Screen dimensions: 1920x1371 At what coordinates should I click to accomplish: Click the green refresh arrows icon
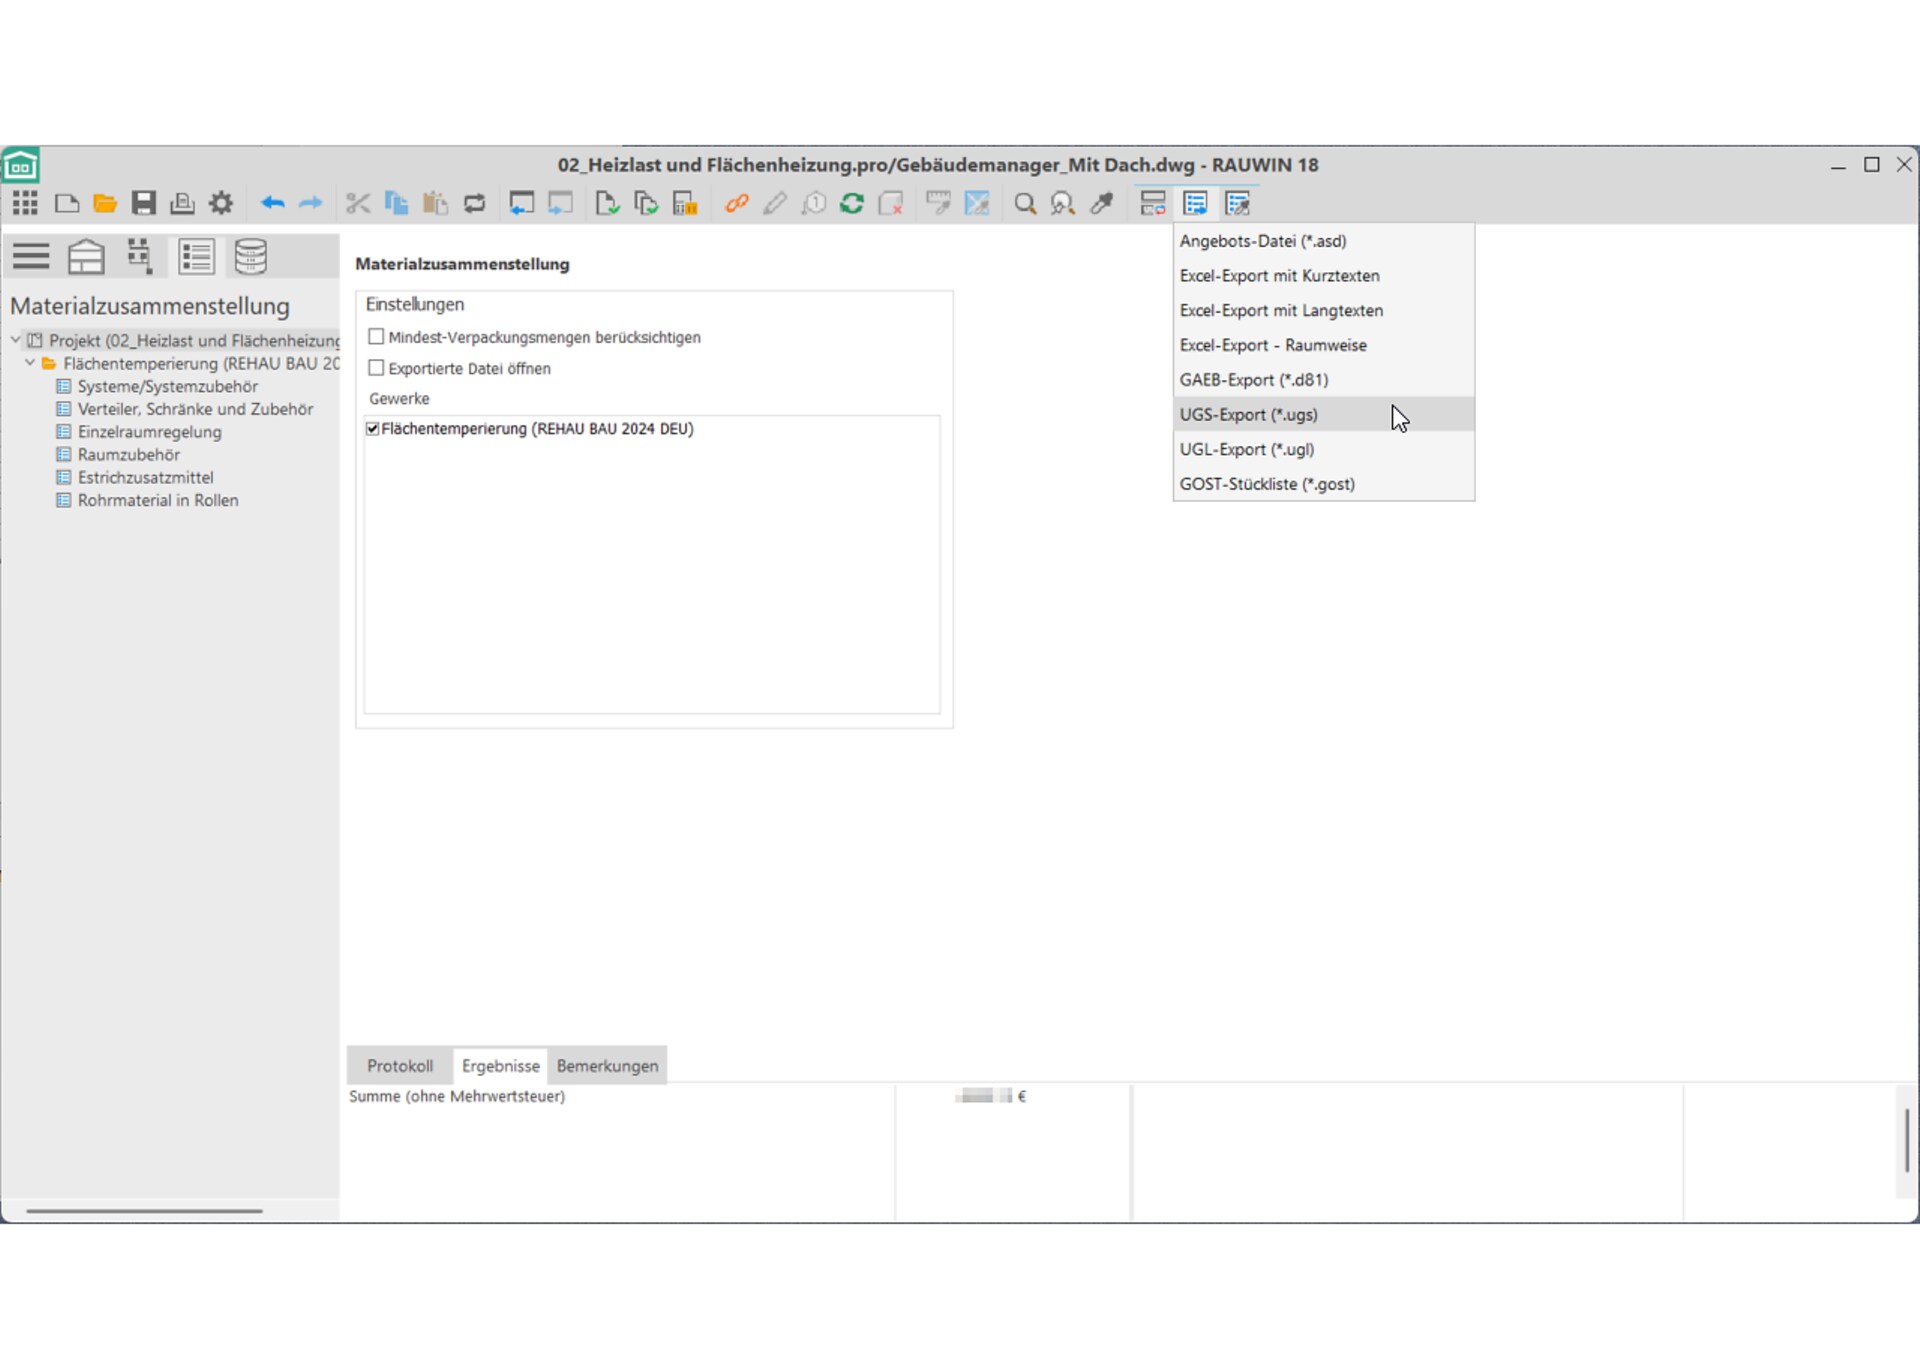pyautogui.click(x=852, y=204)
